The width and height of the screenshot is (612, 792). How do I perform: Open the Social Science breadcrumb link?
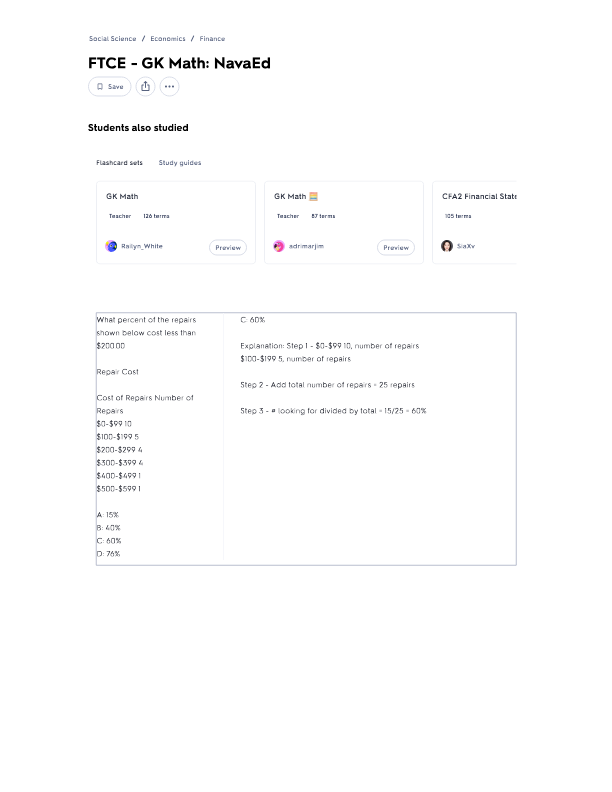113,38
